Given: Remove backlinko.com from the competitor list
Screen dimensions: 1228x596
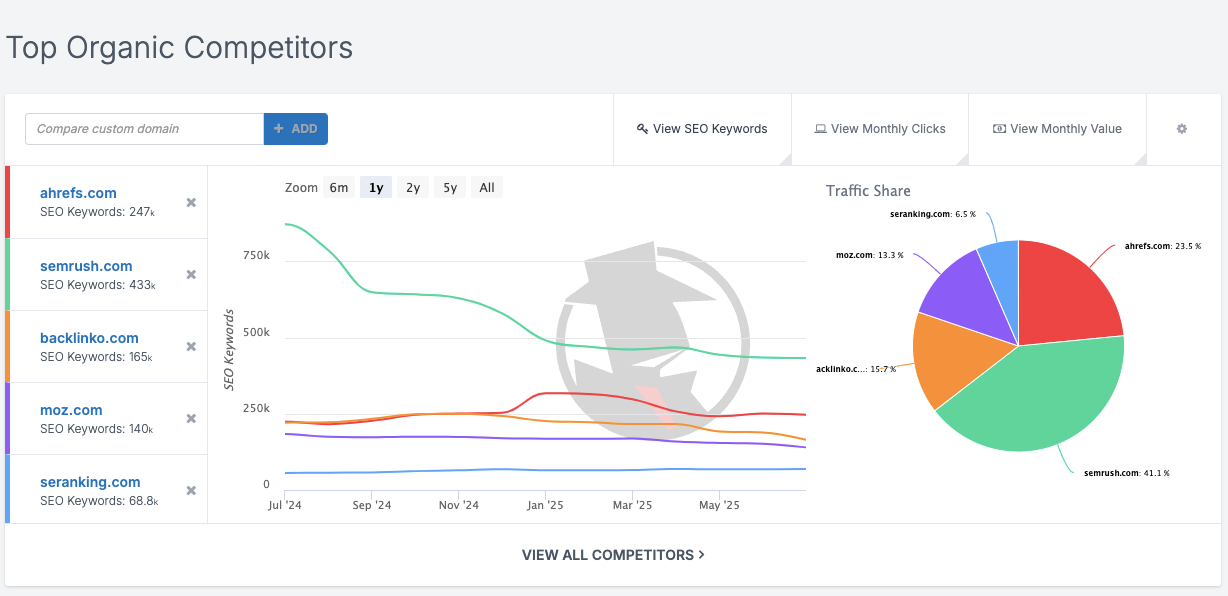Looking at the screenshot, I should click(190, 346).
